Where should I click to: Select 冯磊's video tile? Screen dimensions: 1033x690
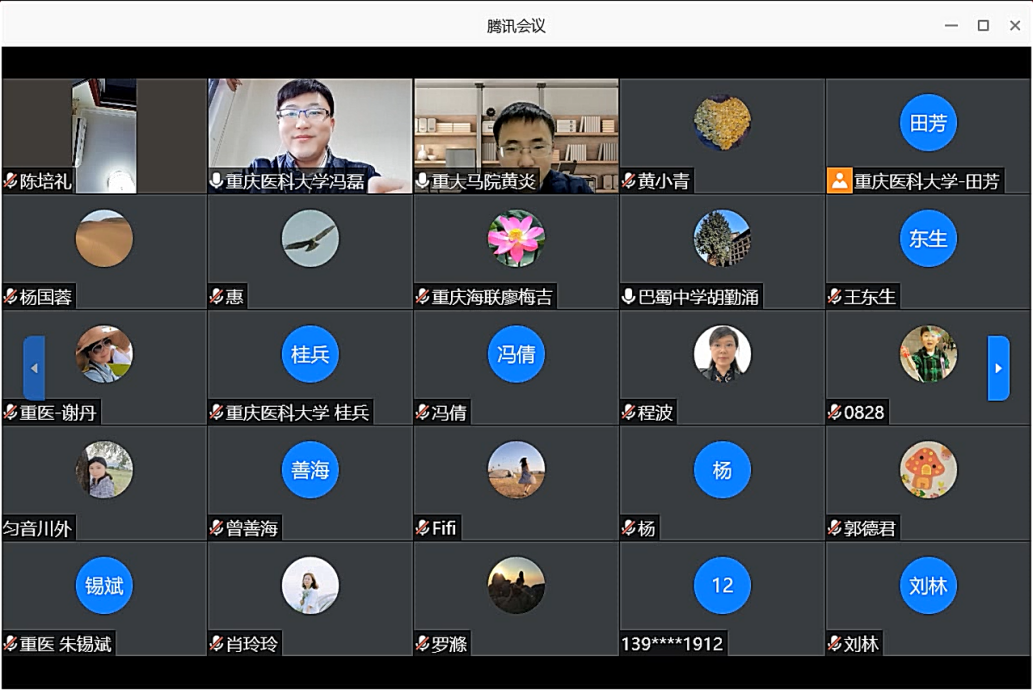click(310, 130)
